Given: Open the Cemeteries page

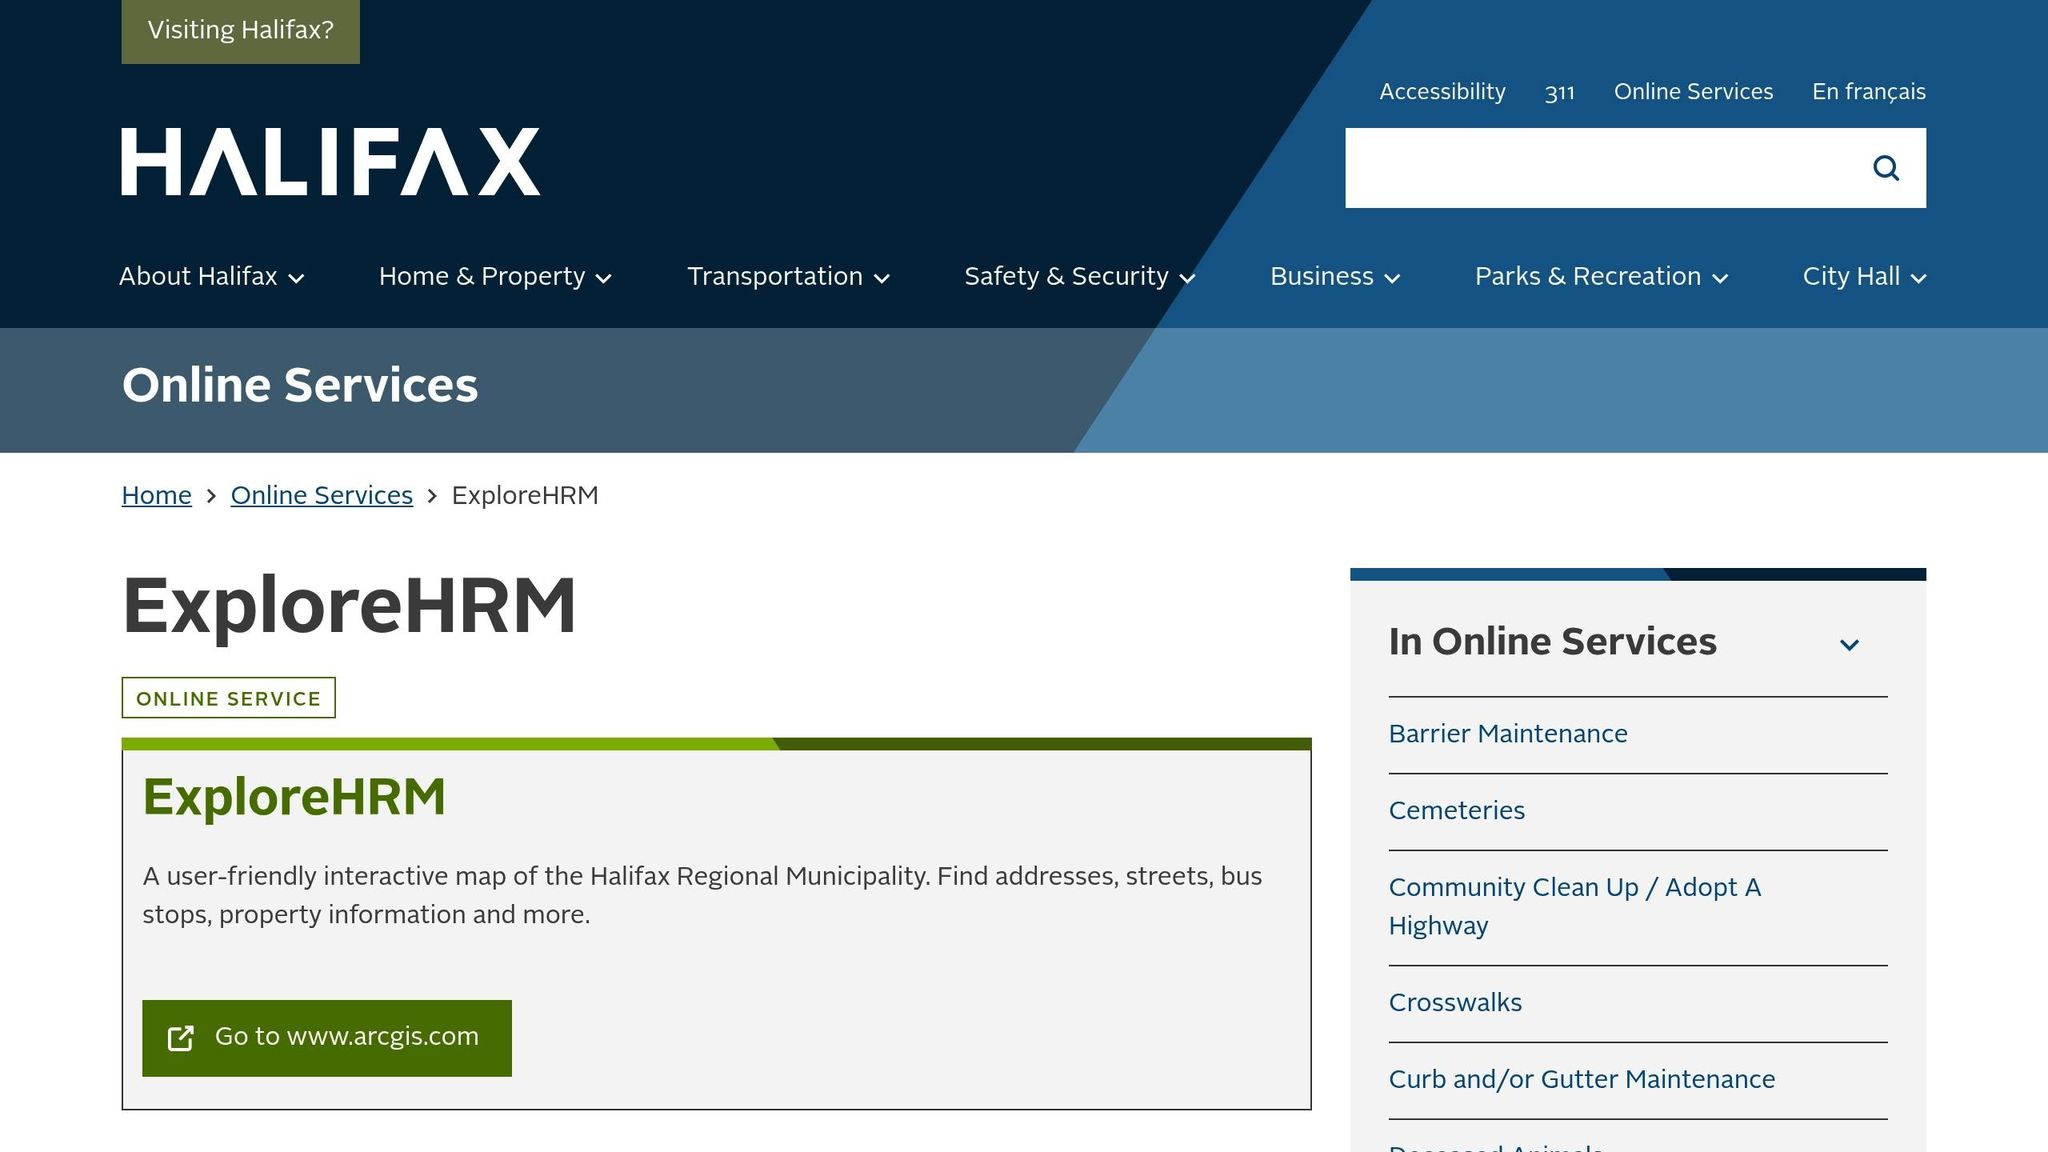Looking at the screenshot, I should (1456, 810).
